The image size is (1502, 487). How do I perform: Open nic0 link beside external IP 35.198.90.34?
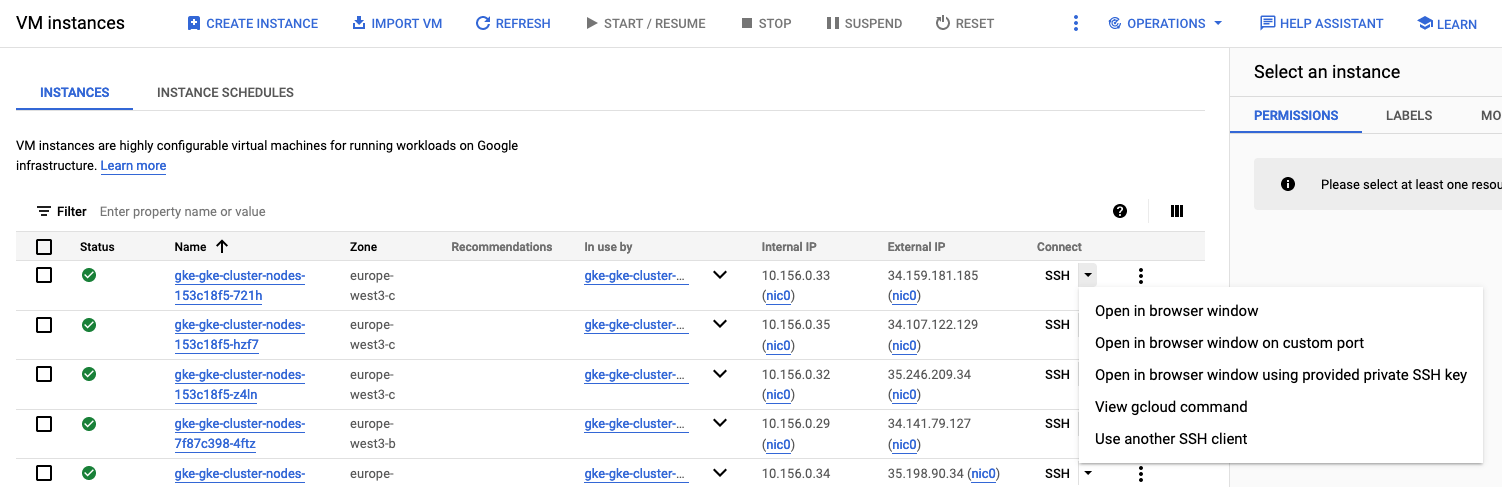point(984,473)
